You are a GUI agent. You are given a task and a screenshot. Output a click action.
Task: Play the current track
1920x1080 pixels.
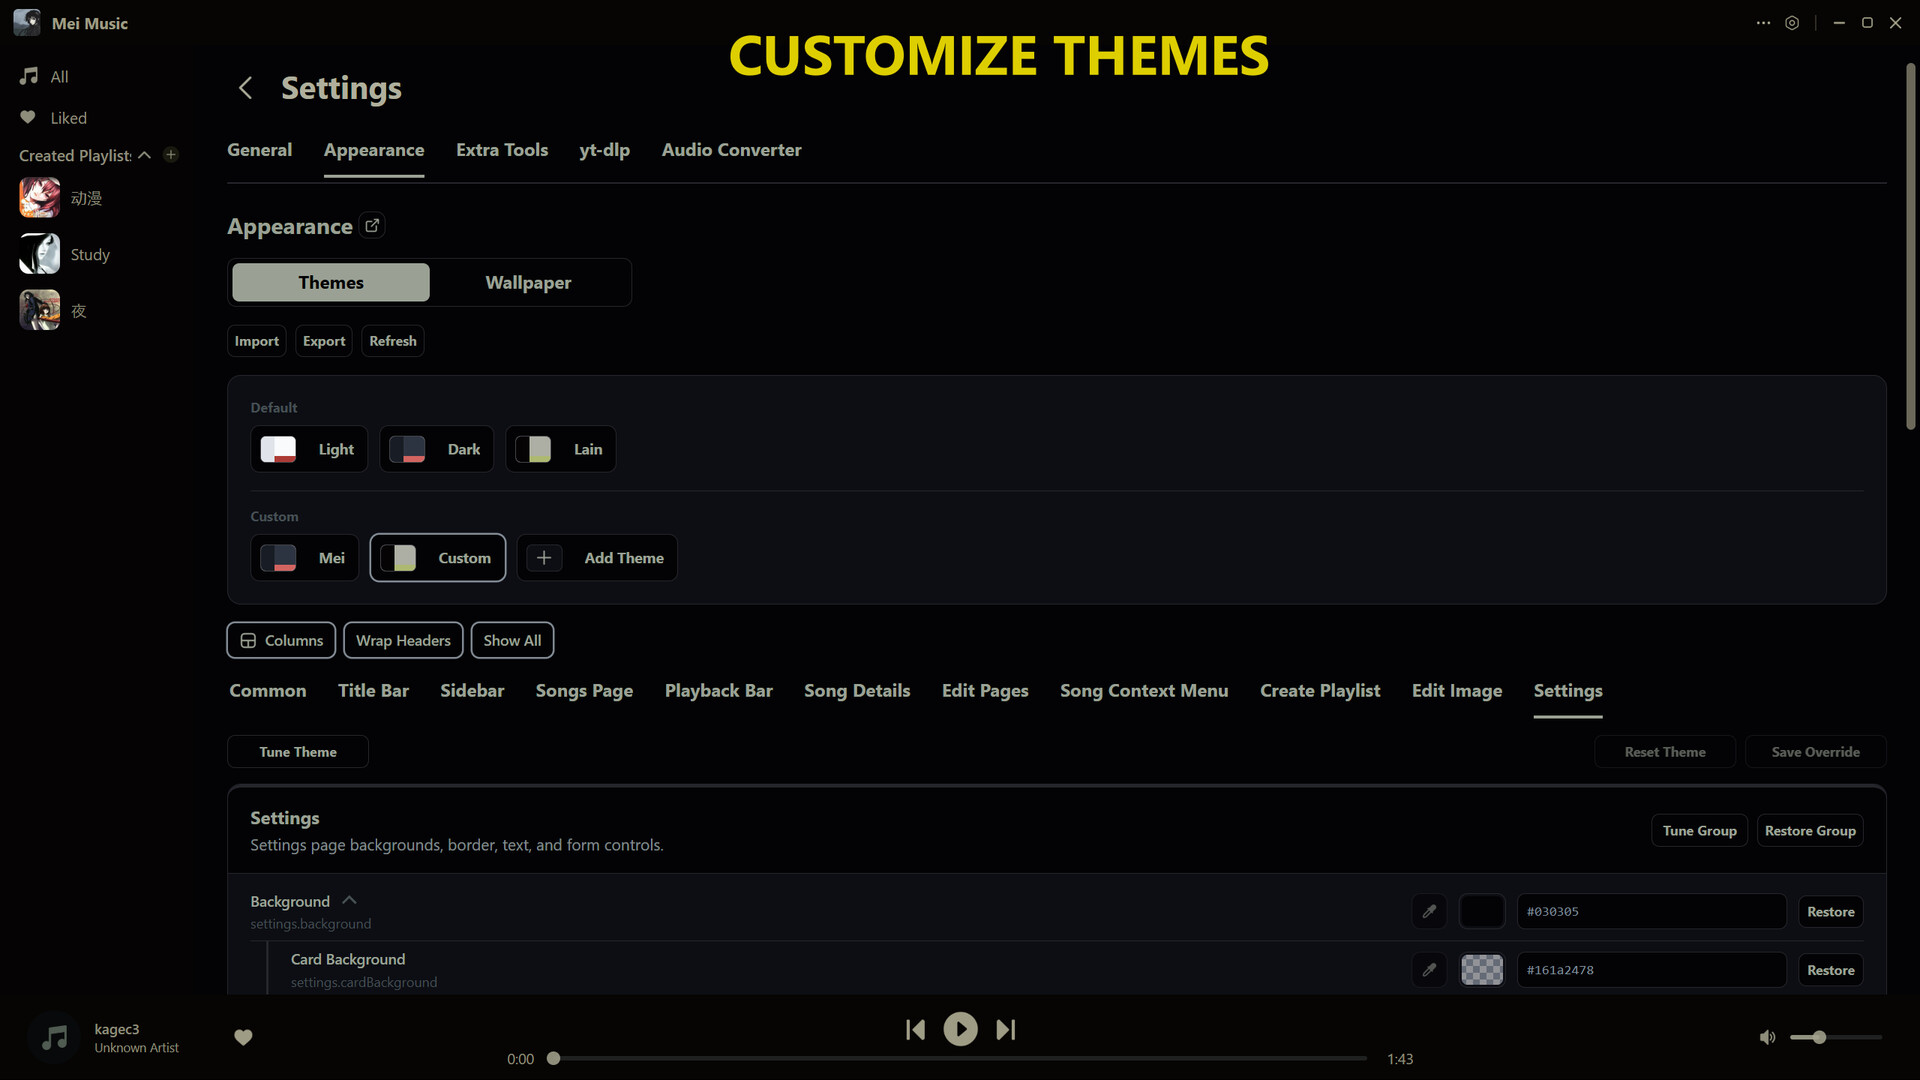tap(960, 1029)
